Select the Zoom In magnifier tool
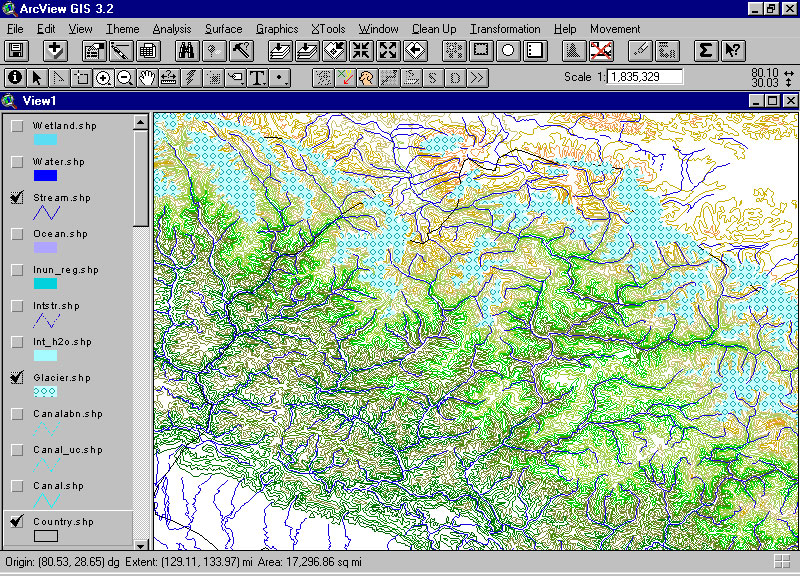Screen dimensions: 800x576 tap(103, 77)
